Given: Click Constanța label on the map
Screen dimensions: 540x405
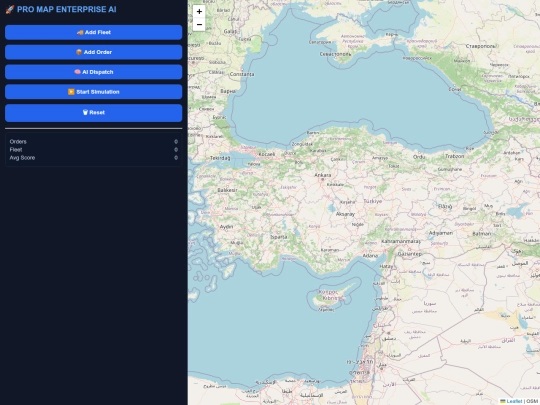Looking at the screenshot, I should [x=242, y=74].
